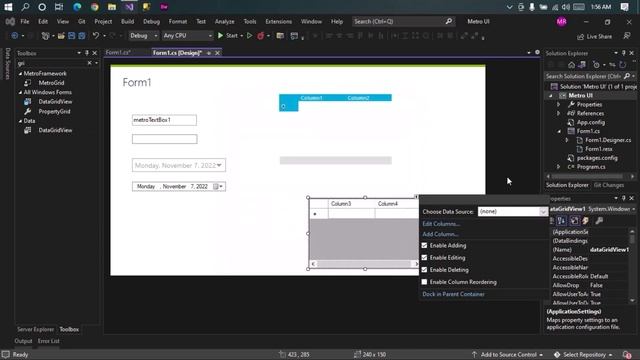Click in the Search (Ctrl+Q) box
This screenshot has width=640, height=360.
point(403,22)
